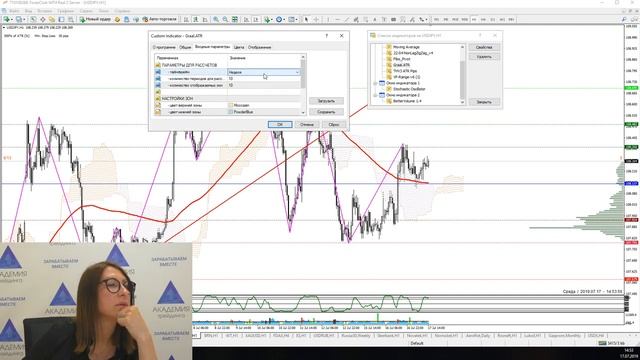640x360 pixels.
Task: Switch to 'Цвета' dialog tab
Action: [x=239, y=47]
